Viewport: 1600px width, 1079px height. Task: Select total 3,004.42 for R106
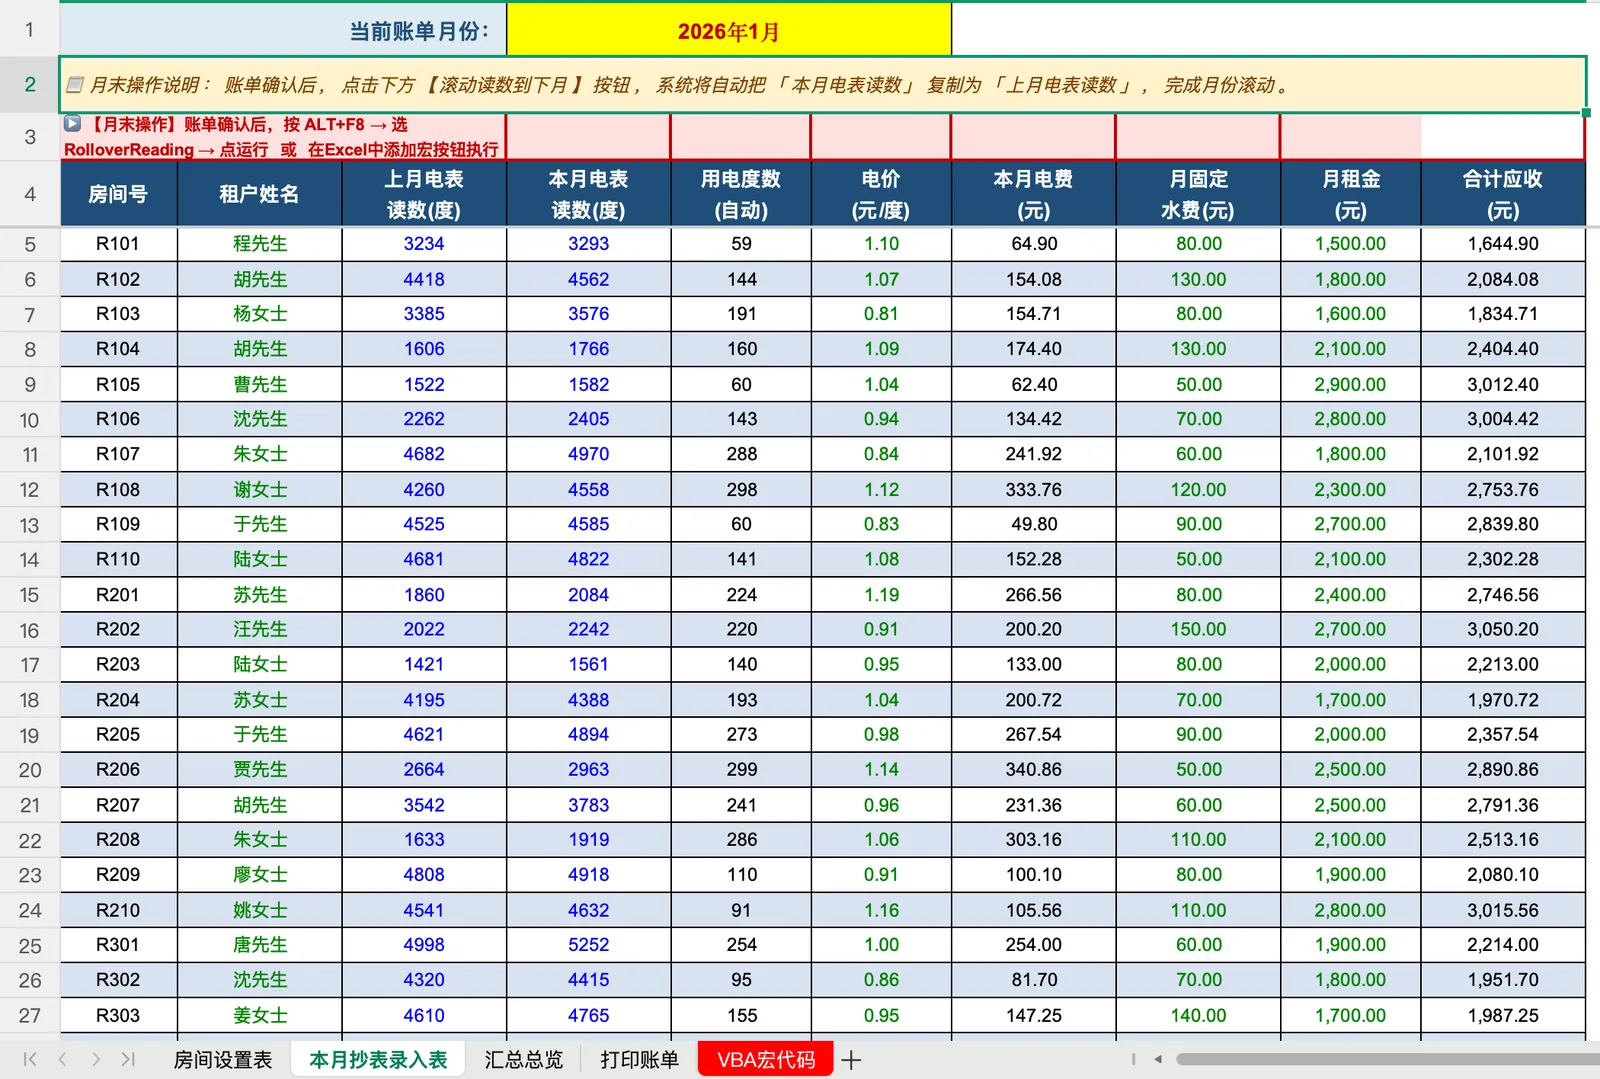tap(1503, 419)
